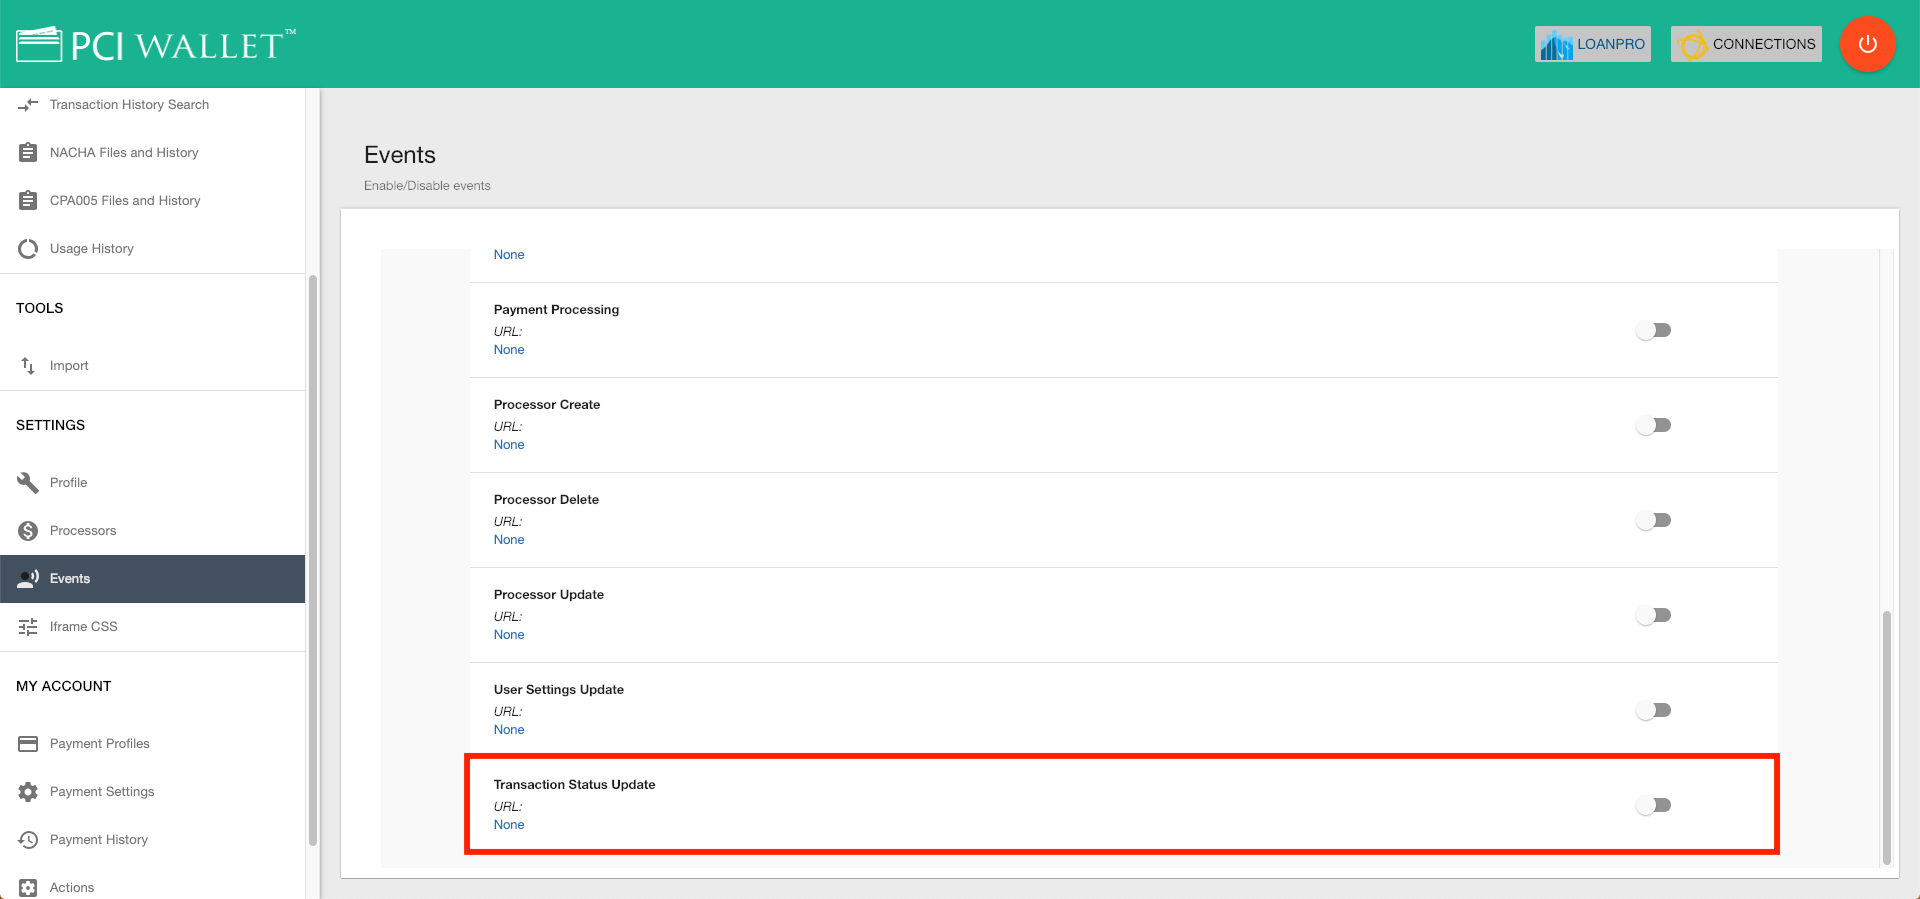Click the Processor Create event title
This screenshot has height=899, width=1920.
(x=547, y=404)
